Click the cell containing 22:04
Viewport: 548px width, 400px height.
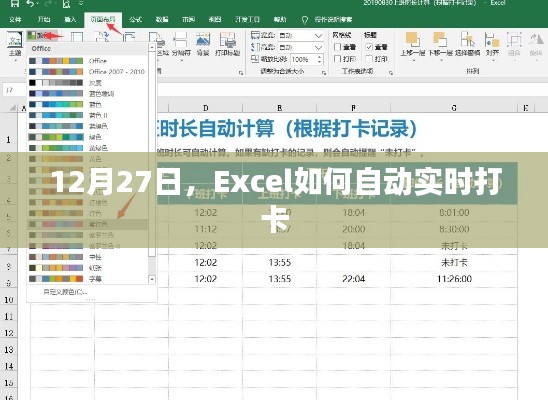(x=353, y=279)
